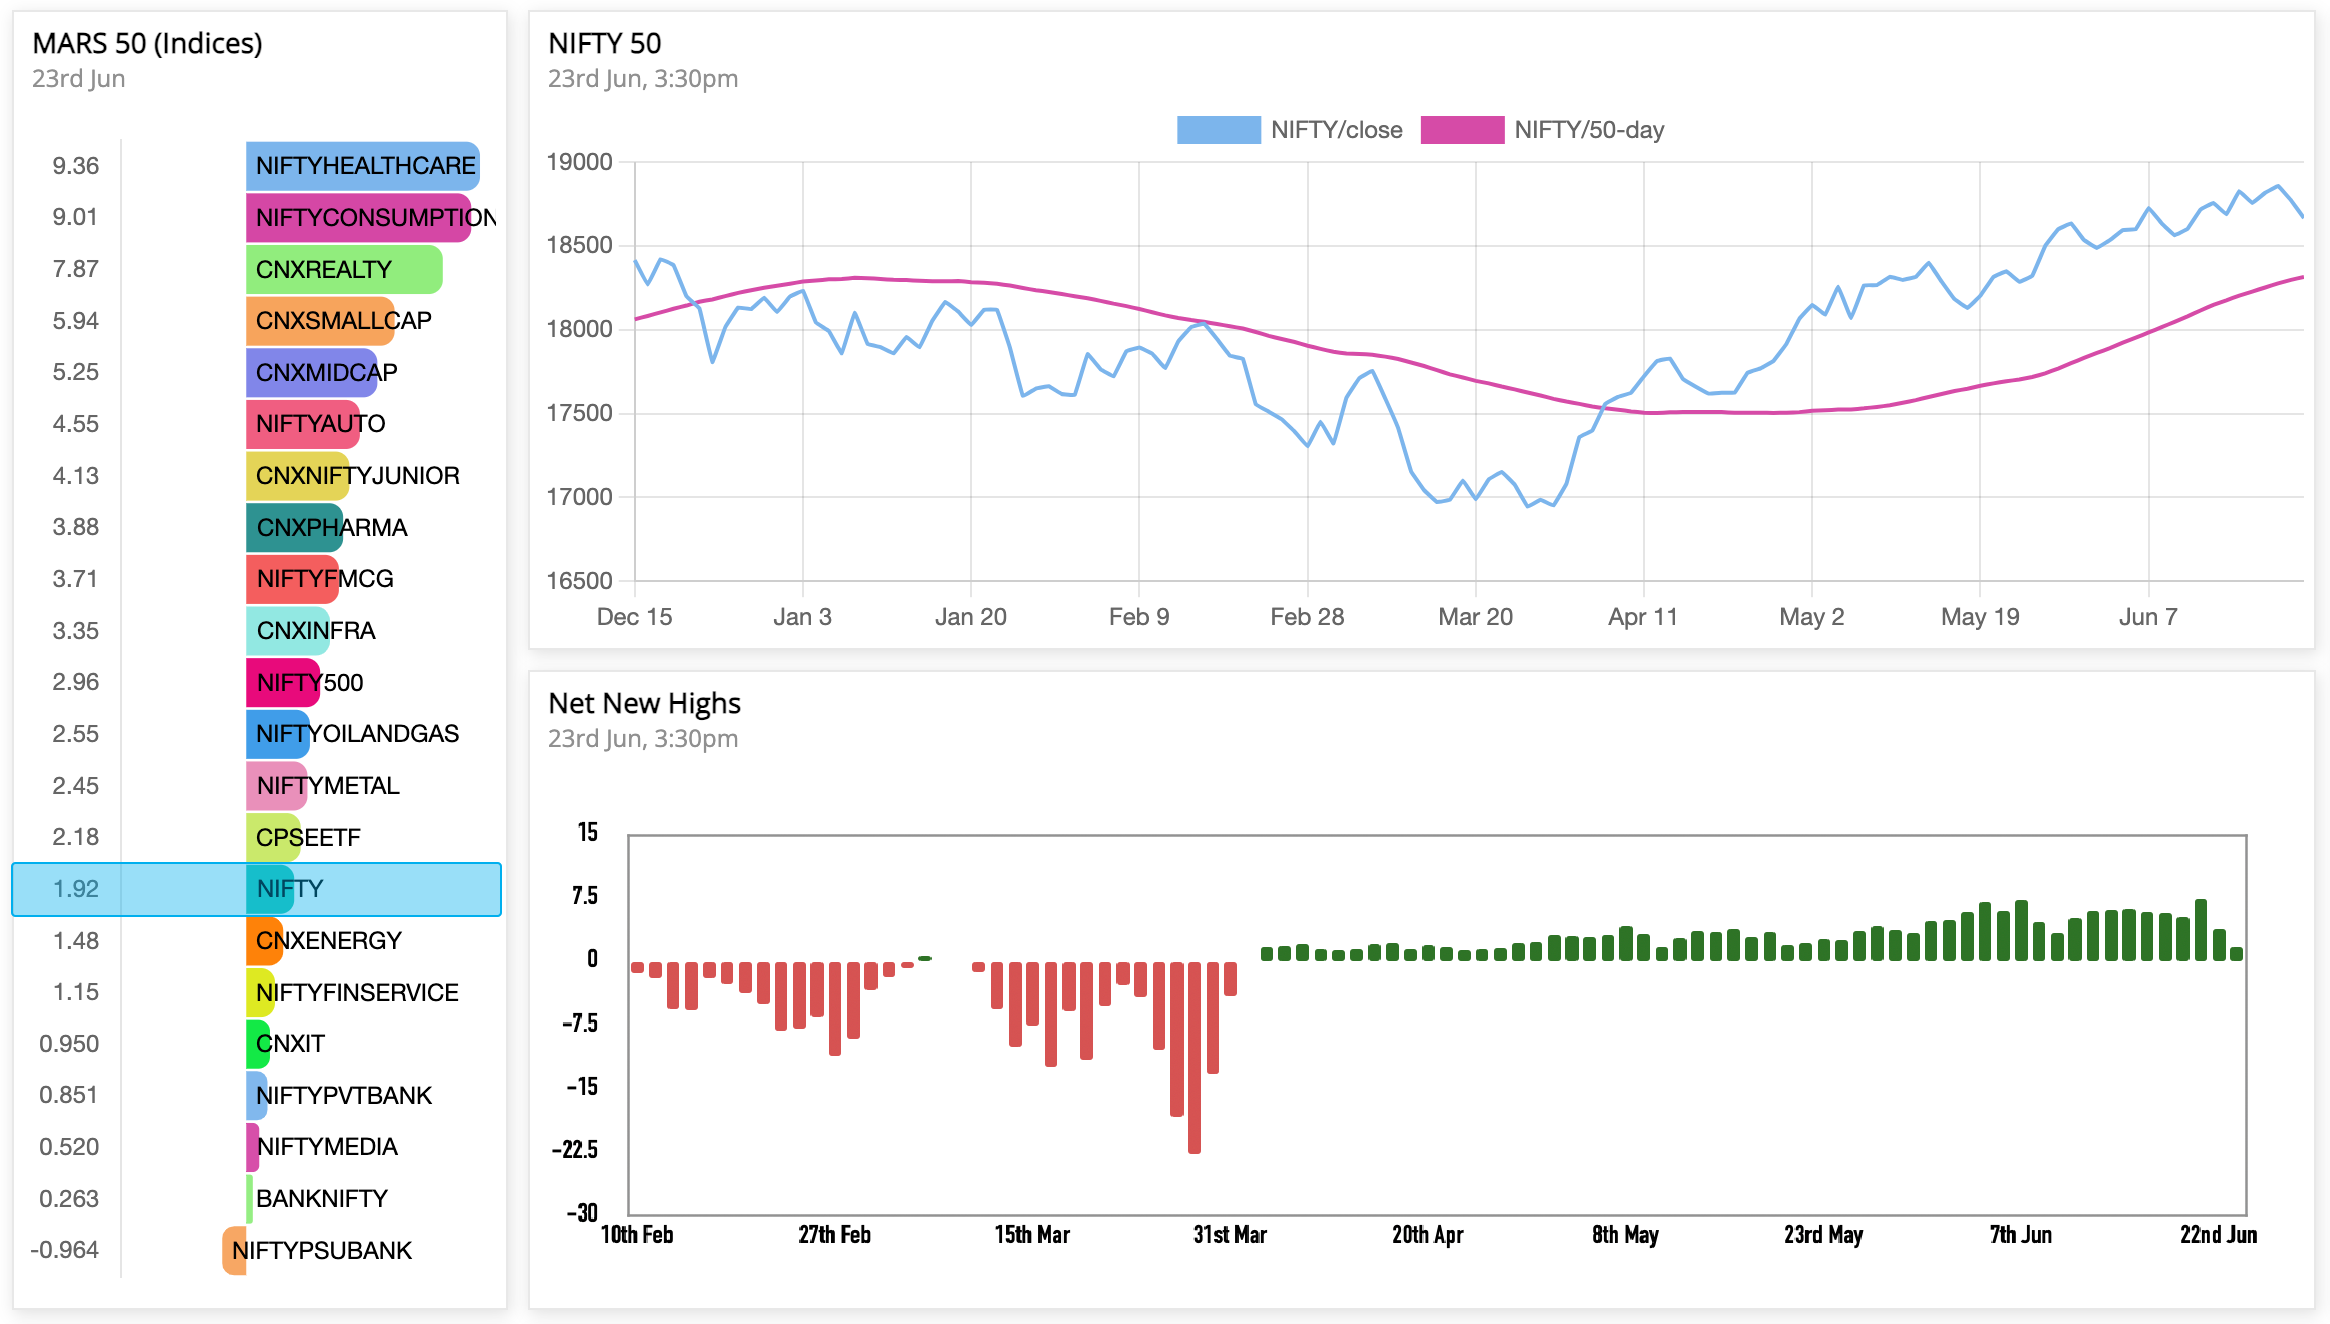Click the 16500 y-axis label
Viewport: 2330px width, 1324px height.
click(580, 581)
